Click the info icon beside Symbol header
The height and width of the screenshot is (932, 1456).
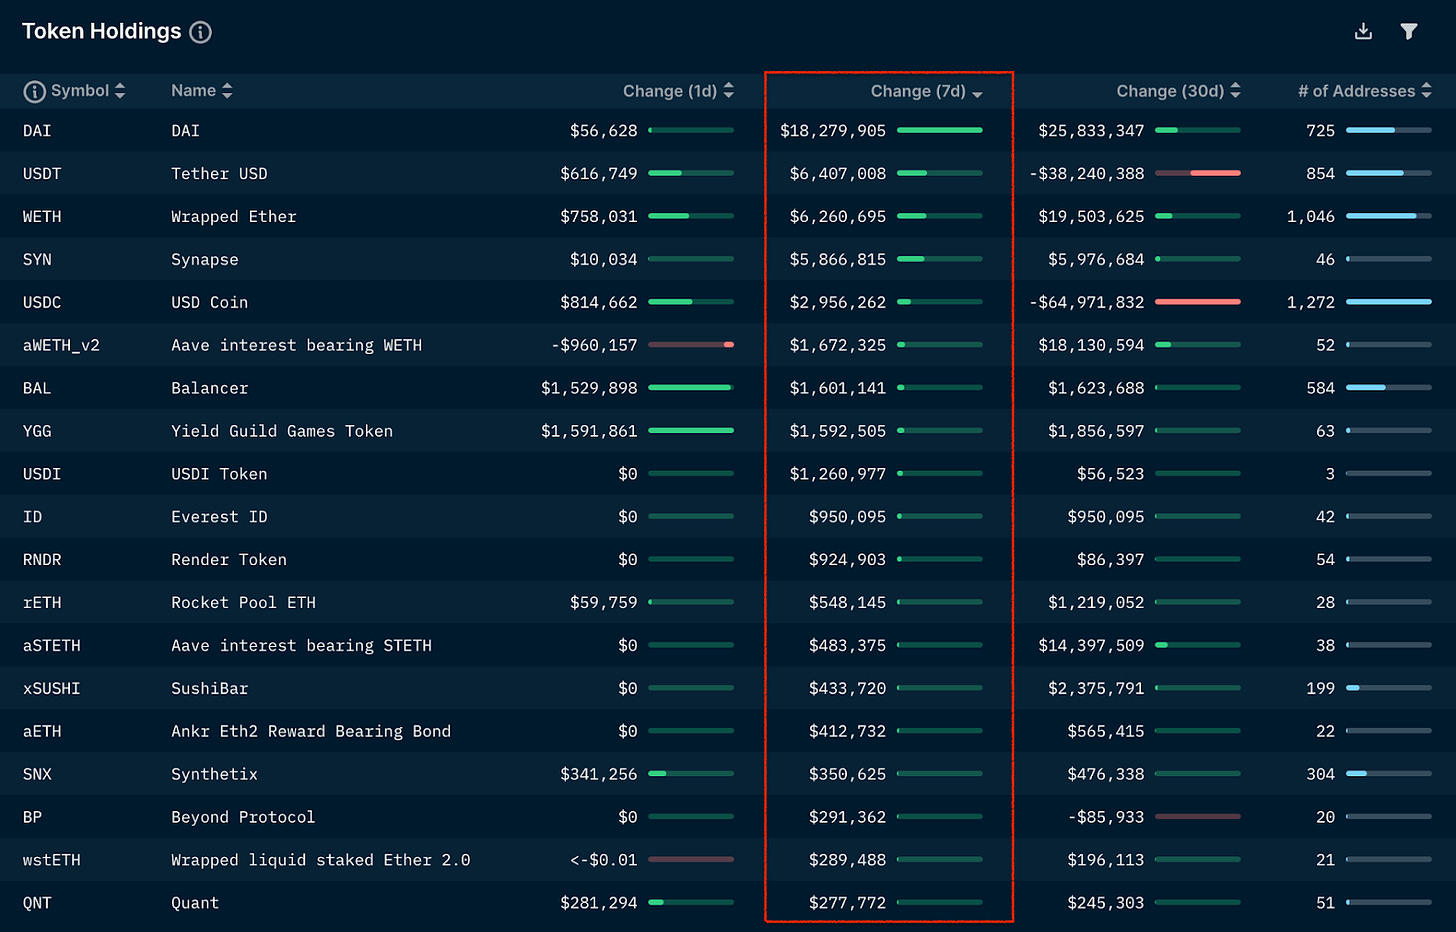coord(34,91)
